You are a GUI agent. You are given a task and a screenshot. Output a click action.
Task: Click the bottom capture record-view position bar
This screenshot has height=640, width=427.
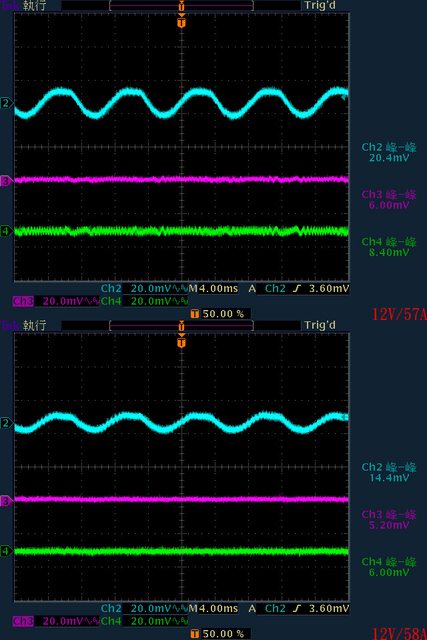tap(182, 325)
